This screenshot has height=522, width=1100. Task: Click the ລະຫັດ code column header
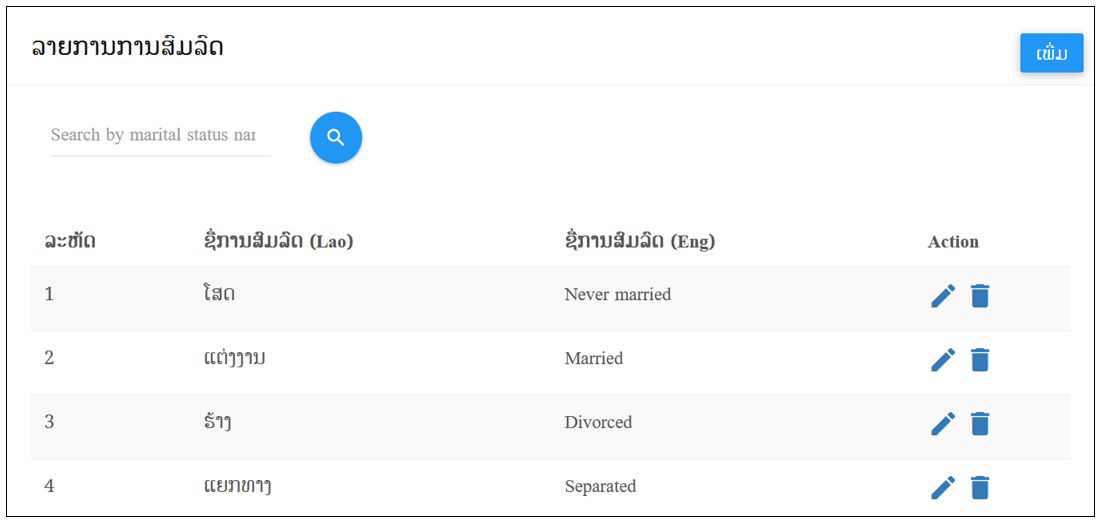coord(70,242)
